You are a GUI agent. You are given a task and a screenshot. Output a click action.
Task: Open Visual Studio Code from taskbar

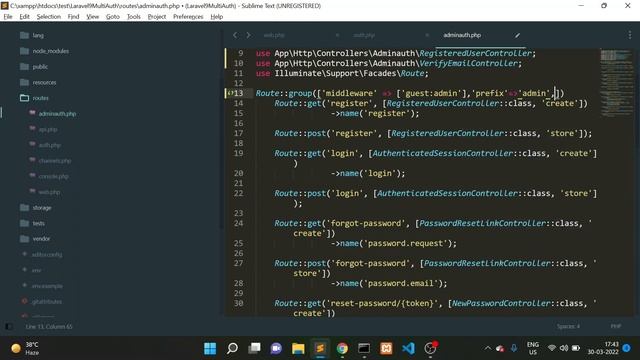pyautogui.click(x=408, y=348)
